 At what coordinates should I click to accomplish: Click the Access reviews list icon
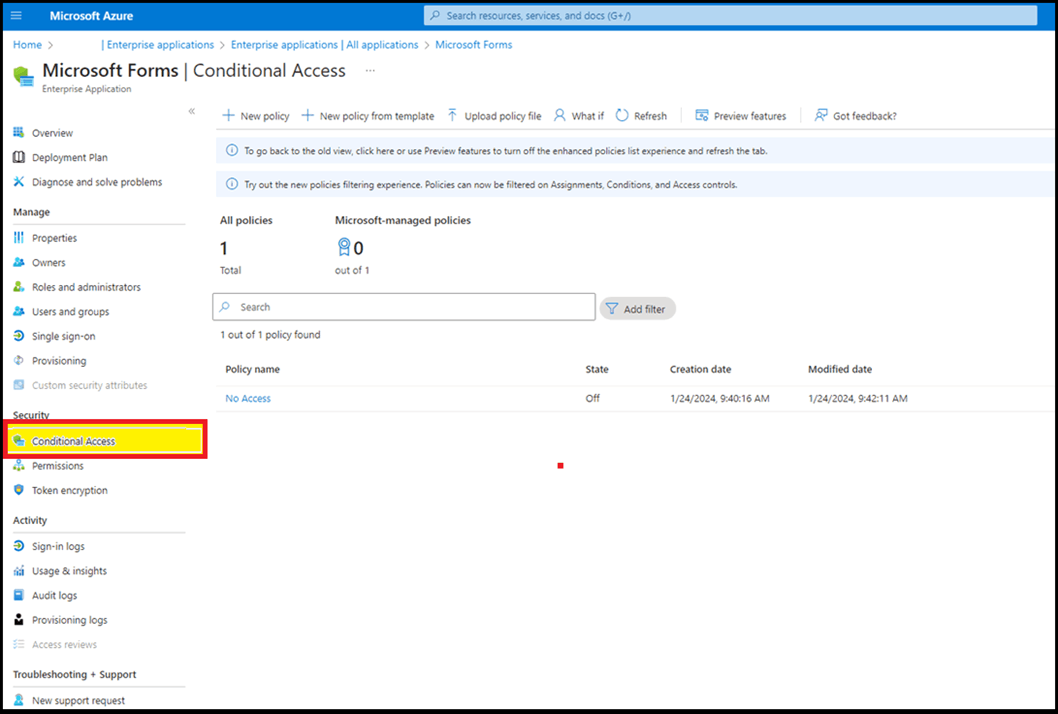point(19,644)
